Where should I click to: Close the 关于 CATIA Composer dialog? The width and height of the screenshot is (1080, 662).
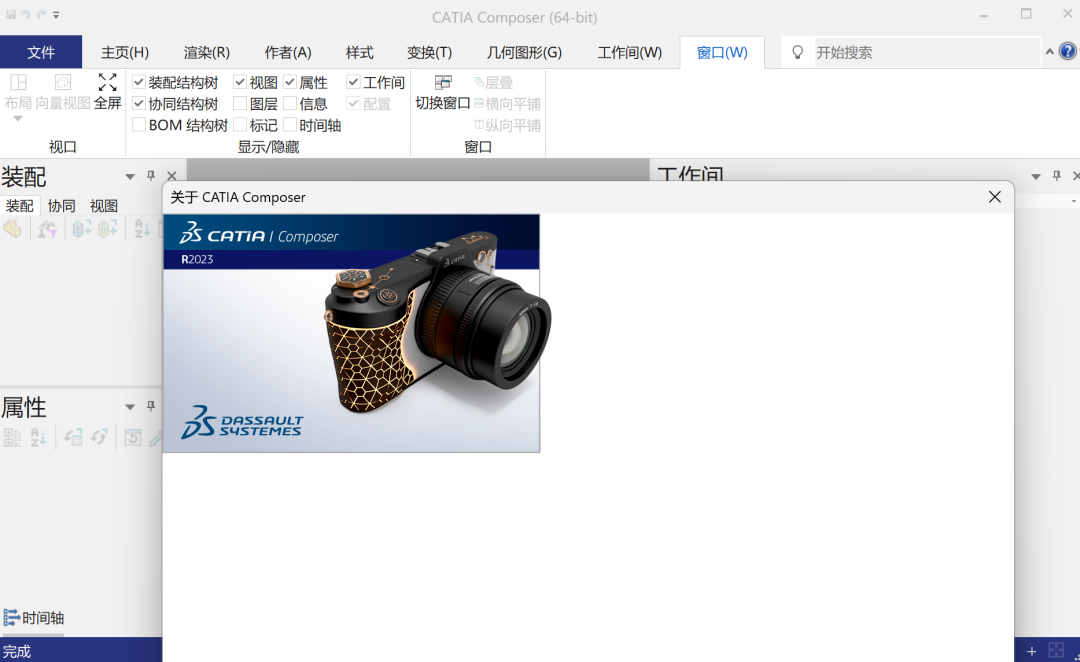click(x=994, y=197)
